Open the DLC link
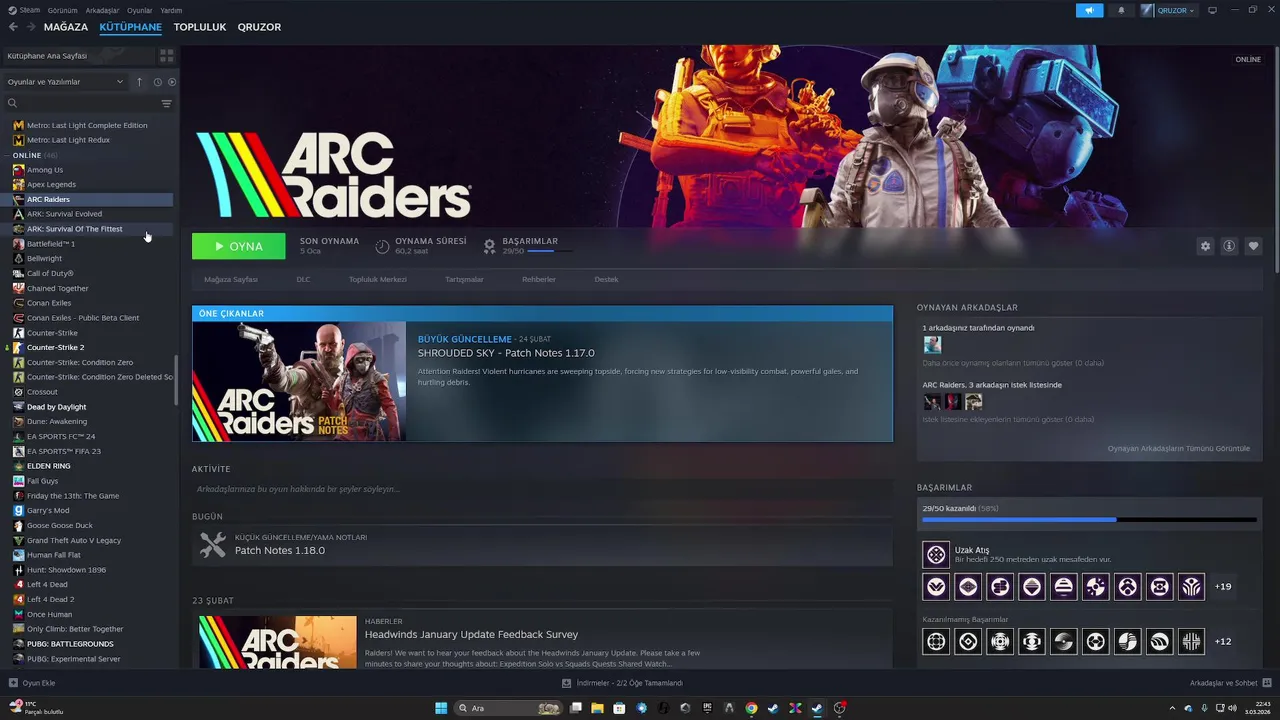Image resolution: width=1280 pixels, height=720 pixels. coord(303,279)
